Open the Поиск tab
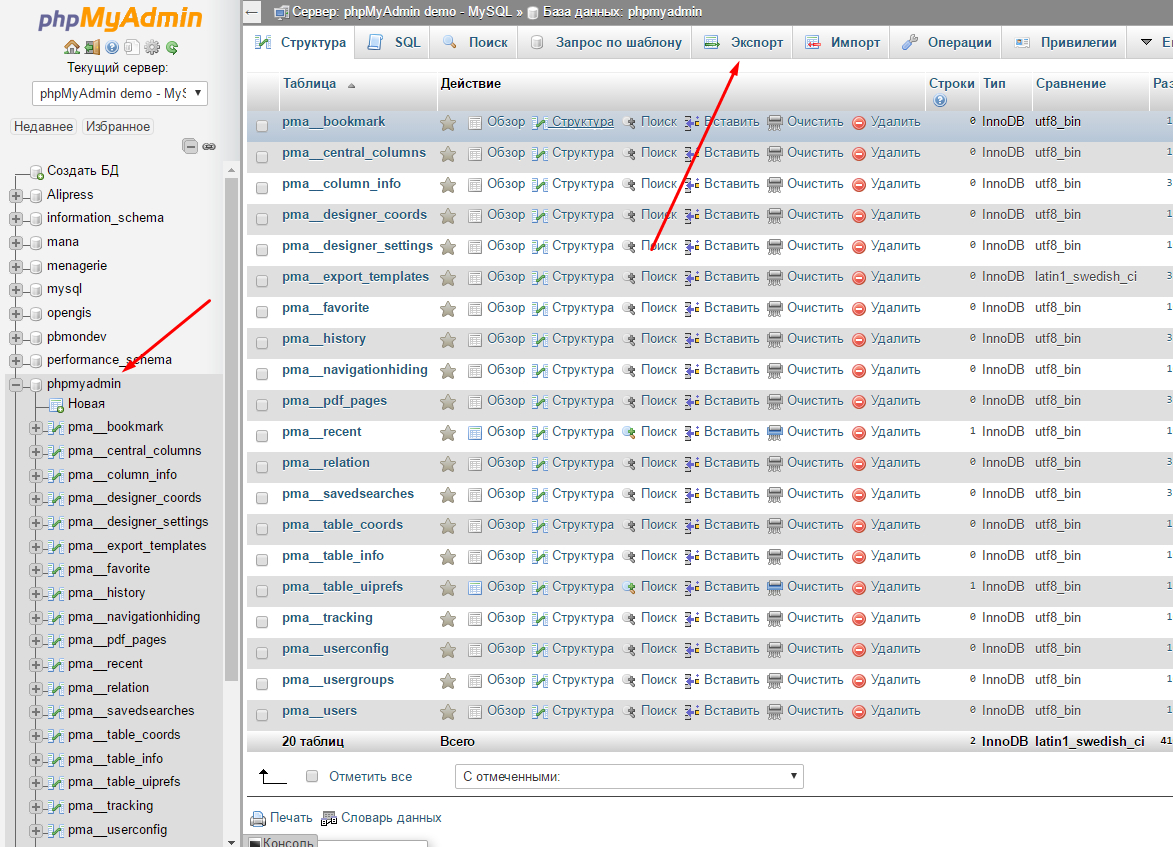Screen dimensions: 1173x847 [x=474, y=43]
